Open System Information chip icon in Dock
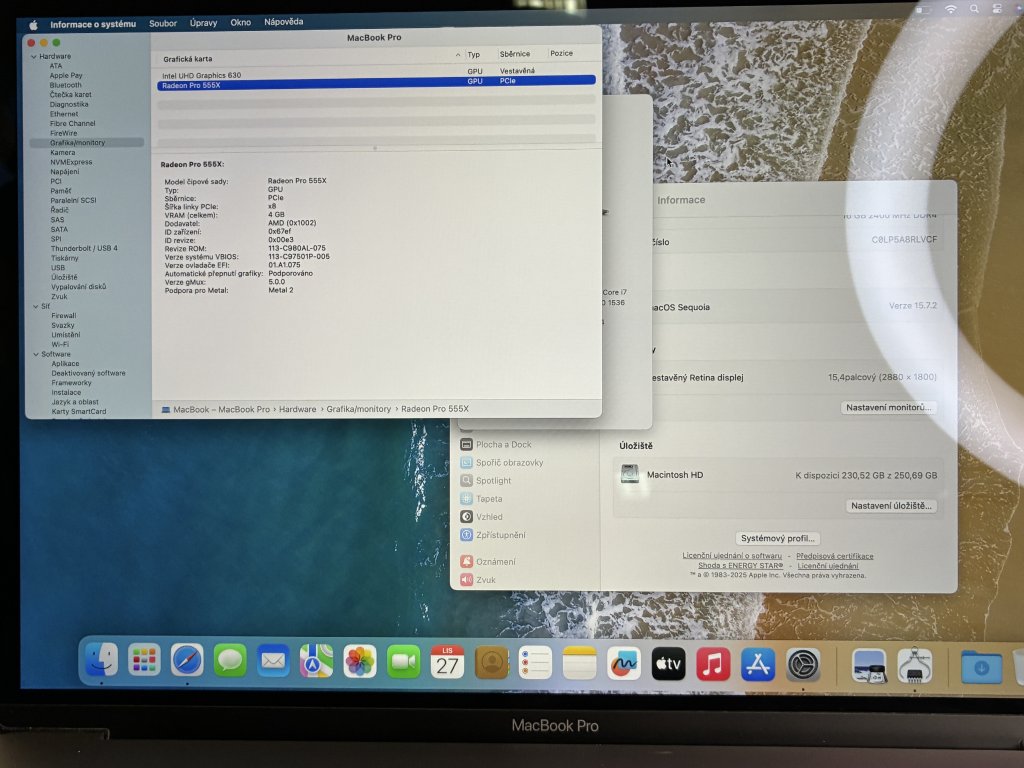 [x=914, y=666]
